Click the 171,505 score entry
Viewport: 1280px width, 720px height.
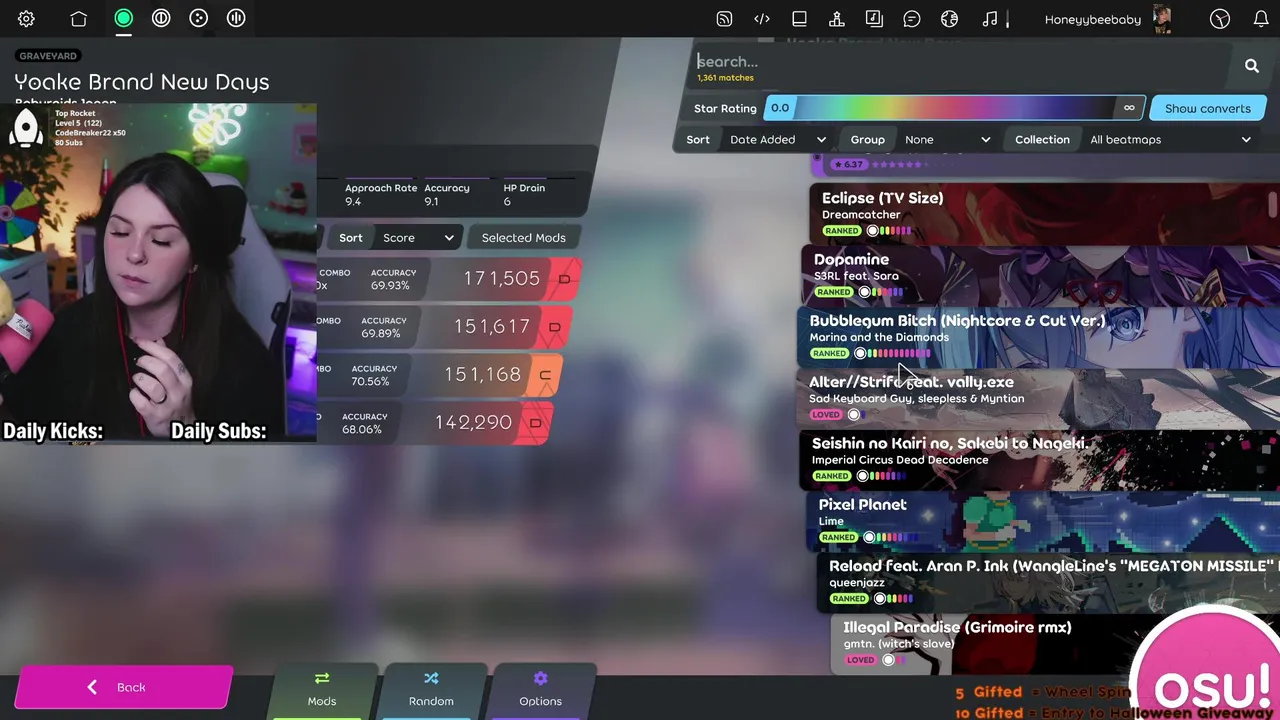[x=449, y=279]
